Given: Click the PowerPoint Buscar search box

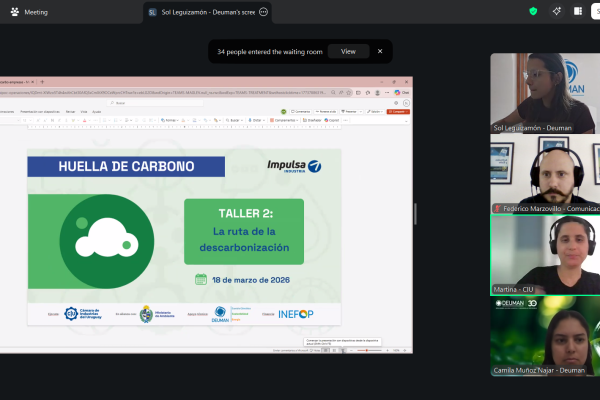Looking at the screenshot, I should pos(155,103).
